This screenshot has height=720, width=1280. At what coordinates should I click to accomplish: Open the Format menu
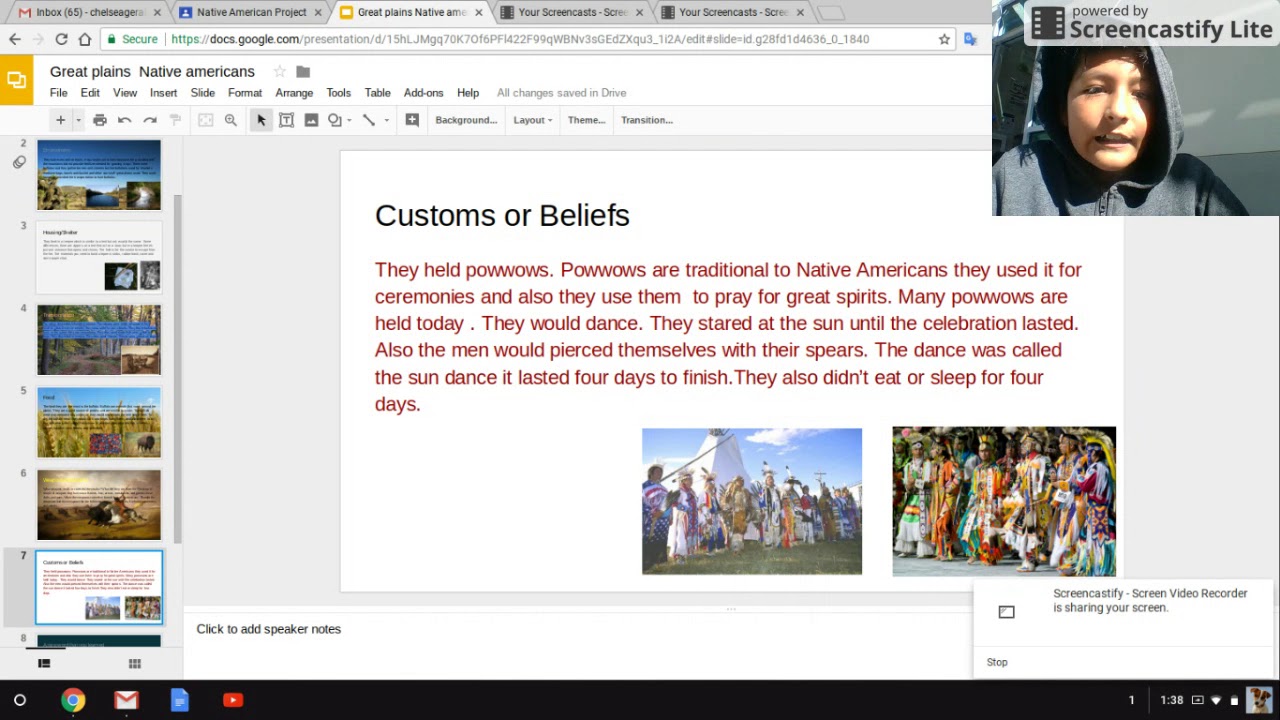245,93
